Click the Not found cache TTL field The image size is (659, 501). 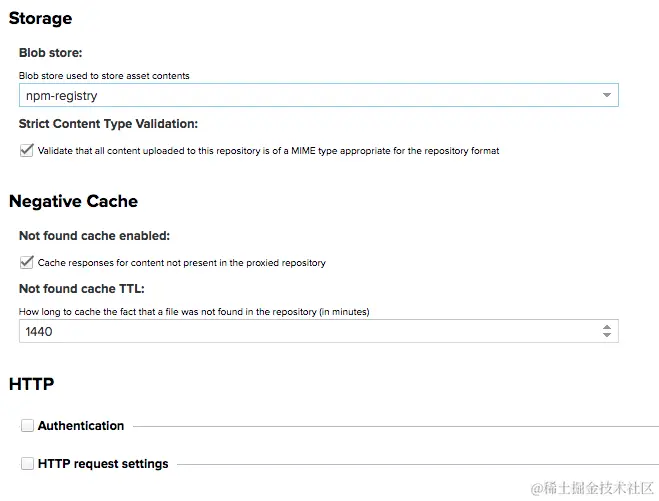319,331
